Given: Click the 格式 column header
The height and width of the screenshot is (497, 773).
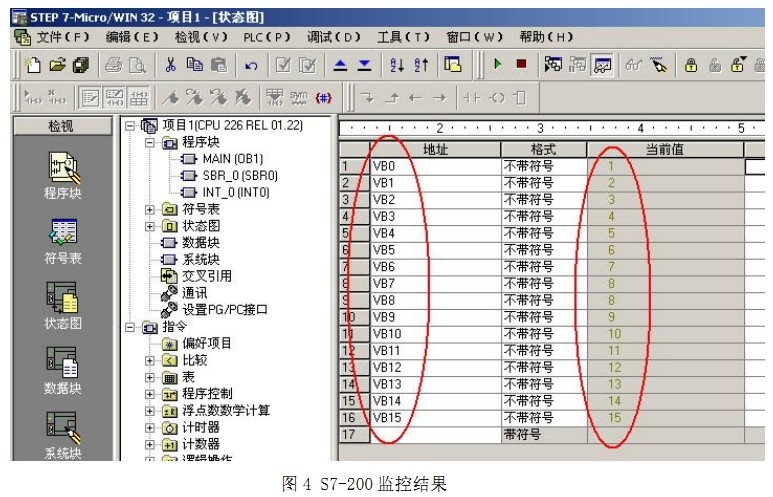Looking at the screenshot, I should (x=543, y=149).
